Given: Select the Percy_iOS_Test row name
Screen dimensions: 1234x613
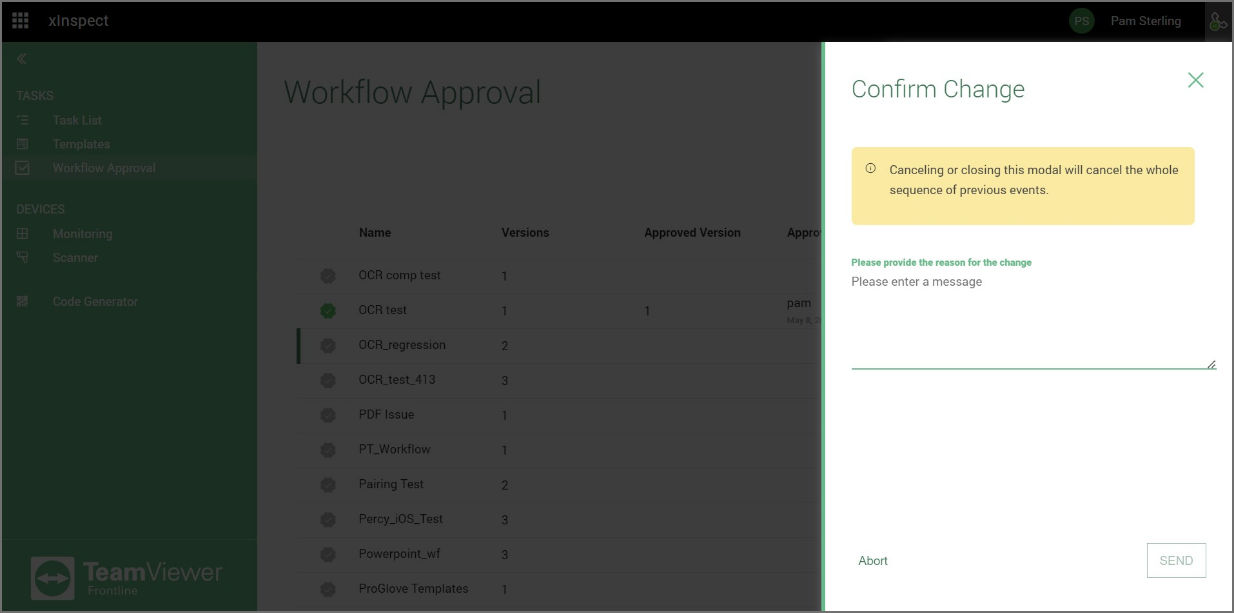Looking at the screenshot, I should pos(401,519).
